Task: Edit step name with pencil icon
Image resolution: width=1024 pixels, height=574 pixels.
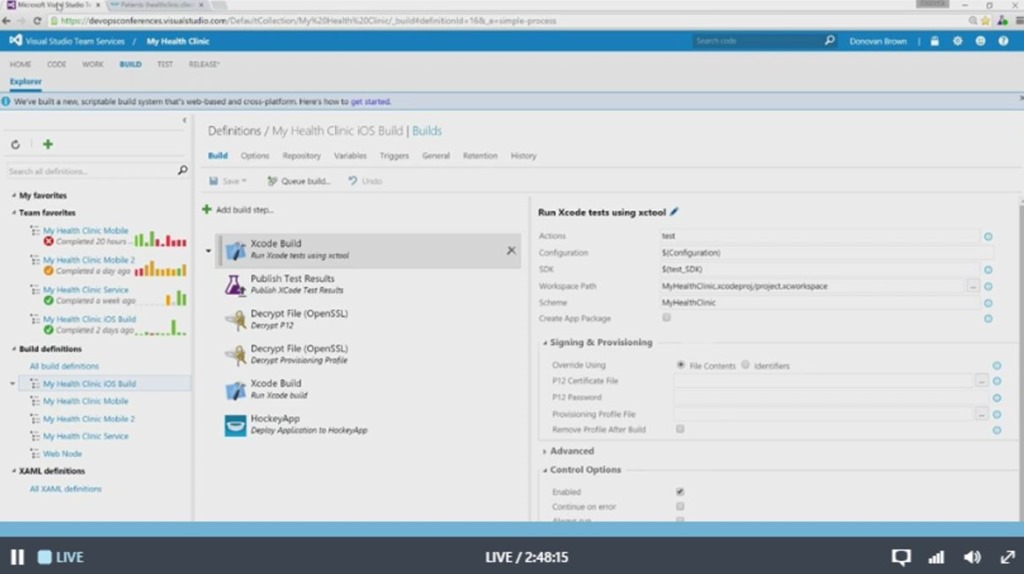Action: (674, 212)
